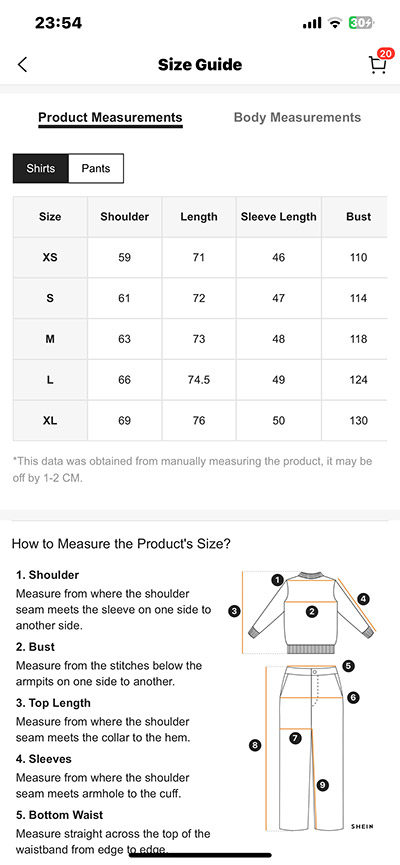This screenshot has width=400, height=865.
Task: Select the XL size row header
Action: pyautogui.click(x=50, y=420)
